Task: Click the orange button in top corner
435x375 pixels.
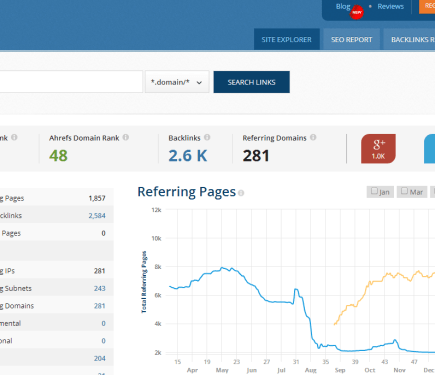Action: [427, 6]
